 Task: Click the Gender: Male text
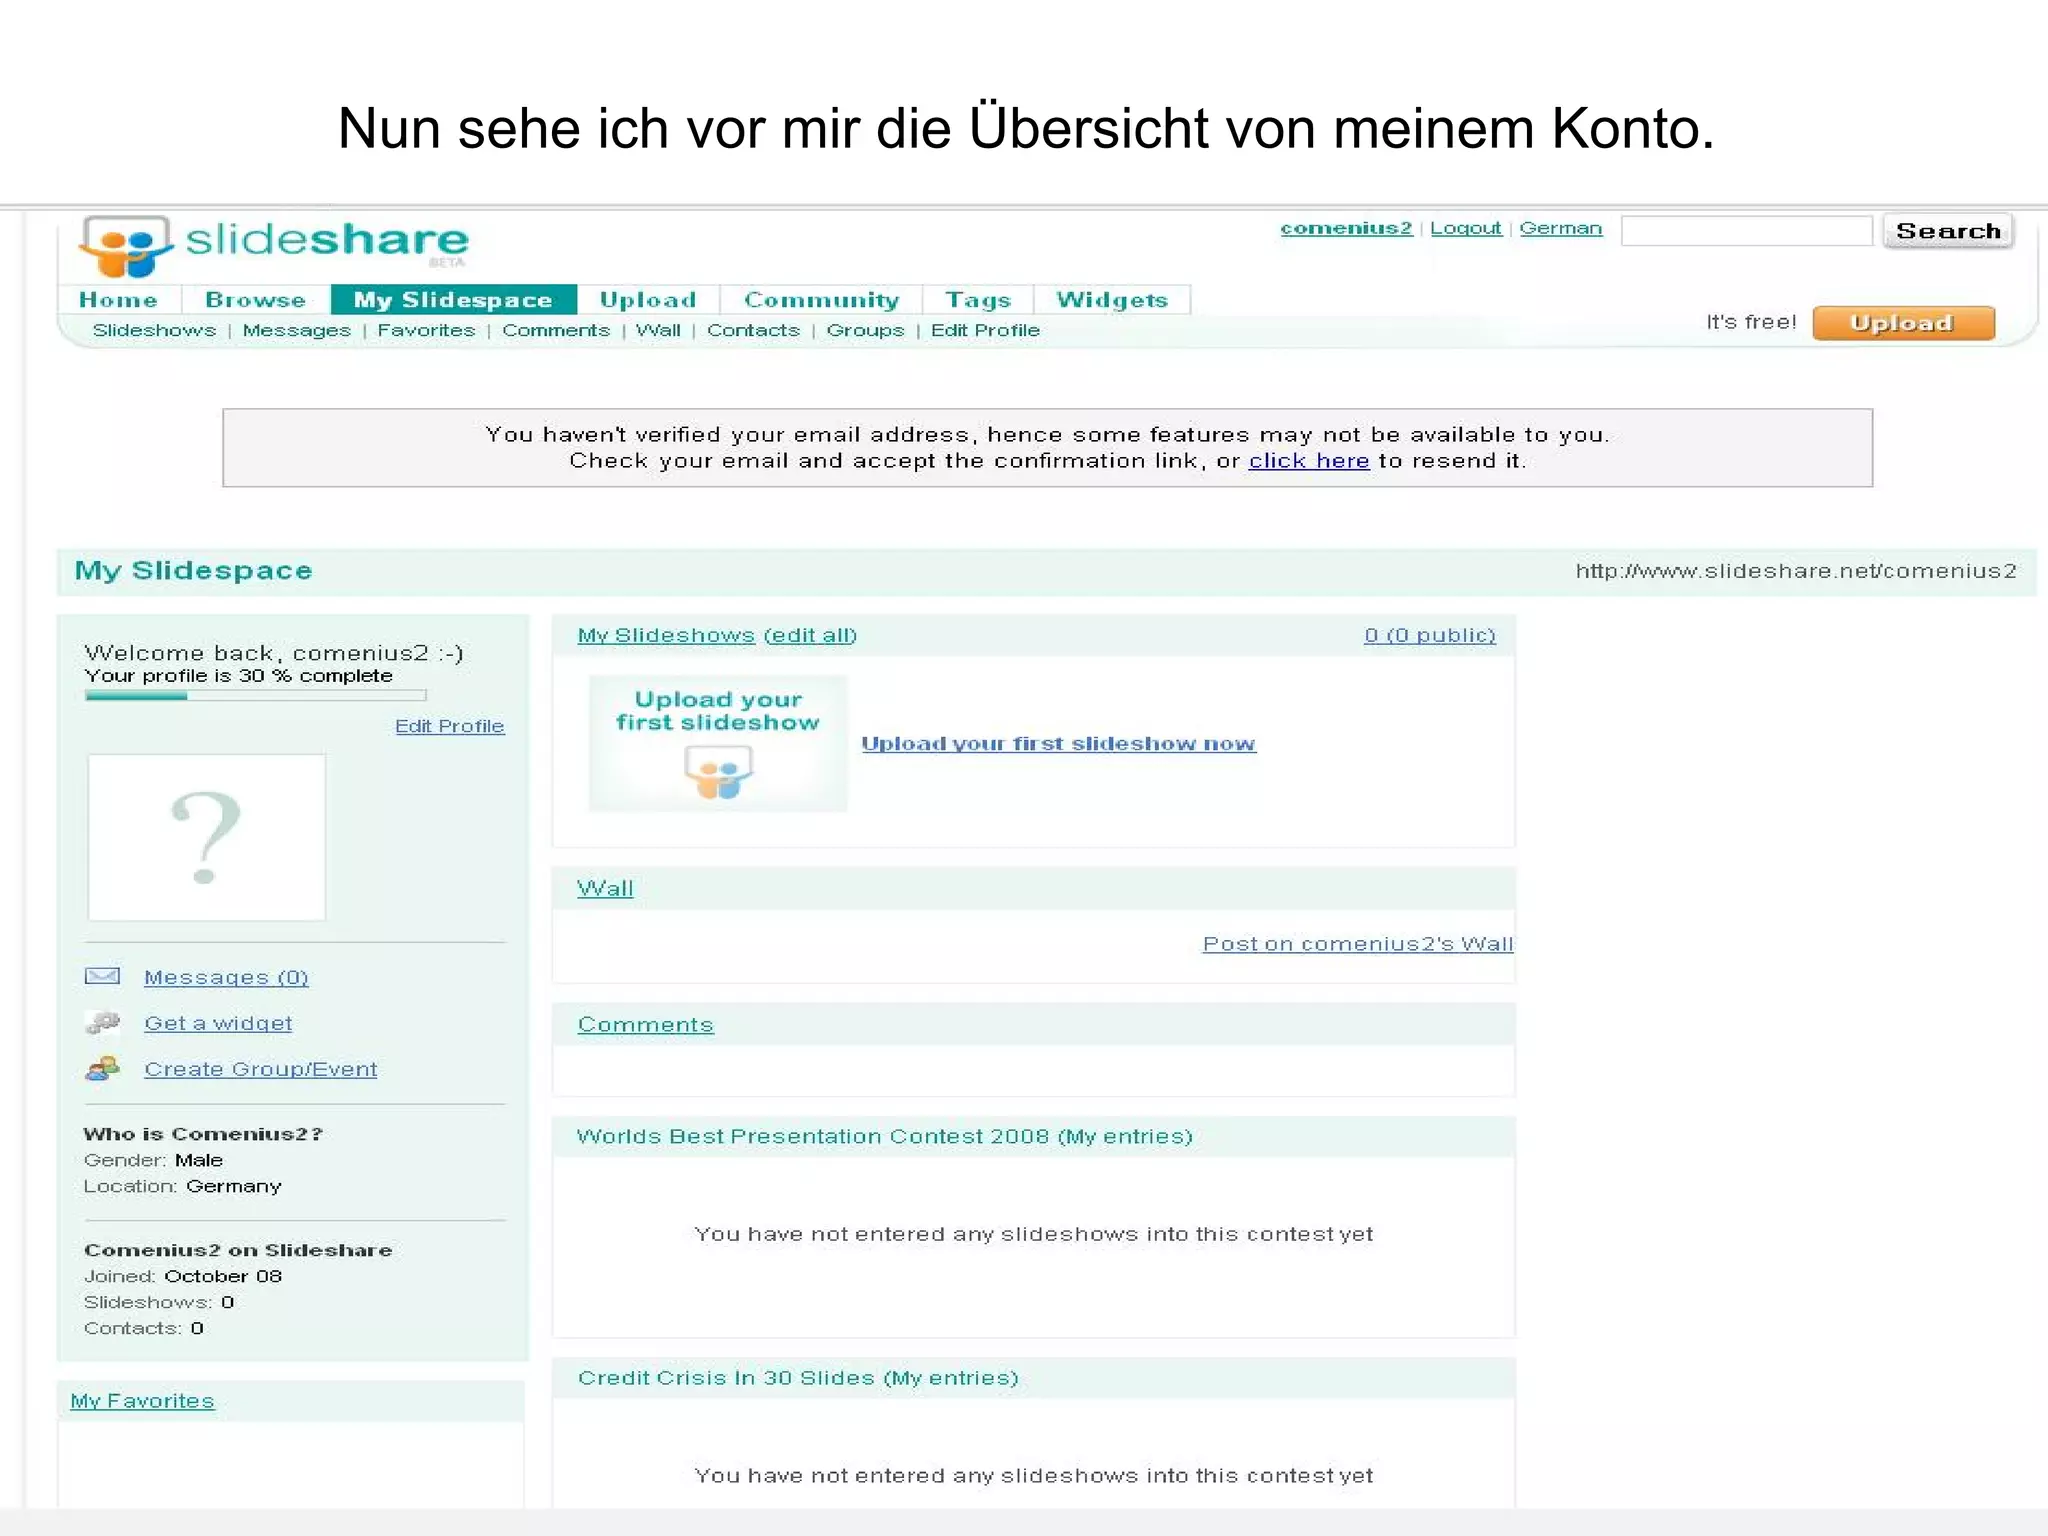click(x=153, y=1160)
